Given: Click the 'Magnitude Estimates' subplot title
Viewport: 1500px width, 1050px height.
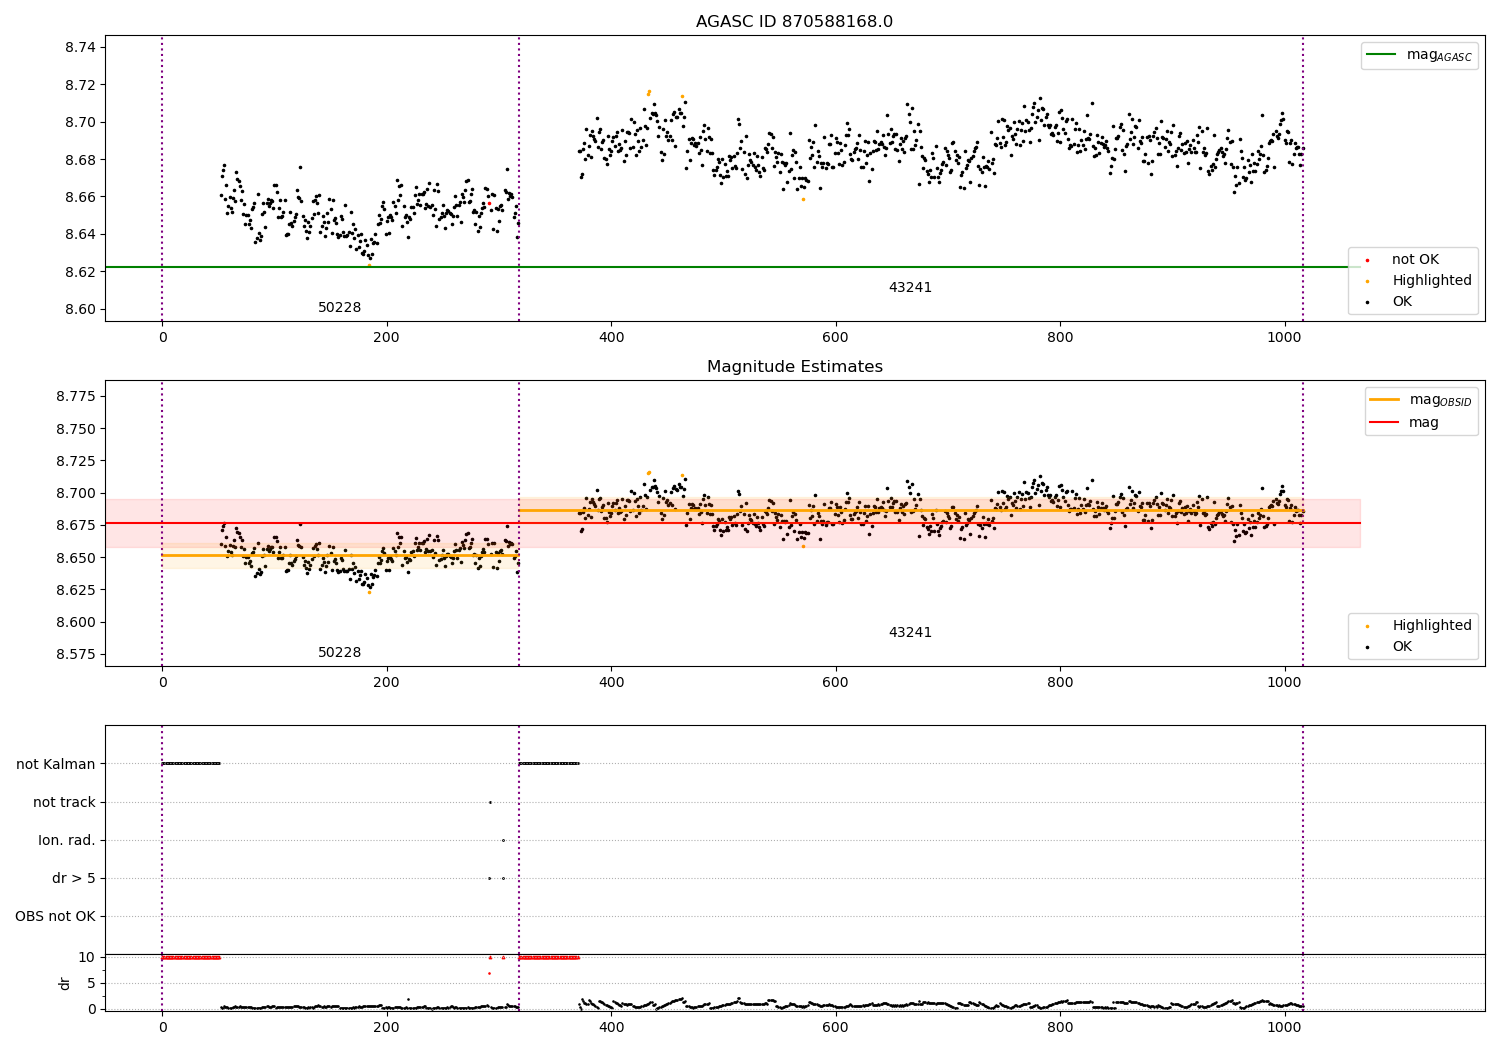Looking at the screenshot, I should click(x=794, y=367).
